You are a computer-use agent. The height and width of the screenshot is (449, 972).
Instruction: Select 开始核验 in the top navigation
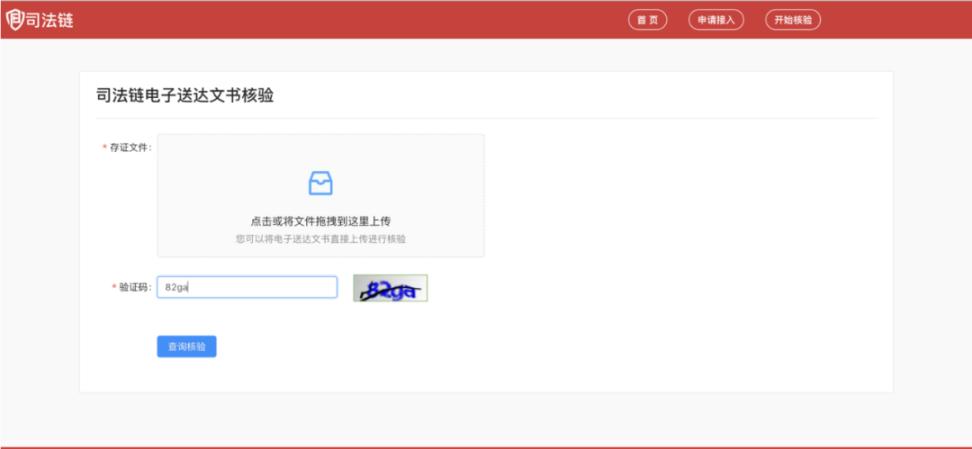[x=793, y=20]
